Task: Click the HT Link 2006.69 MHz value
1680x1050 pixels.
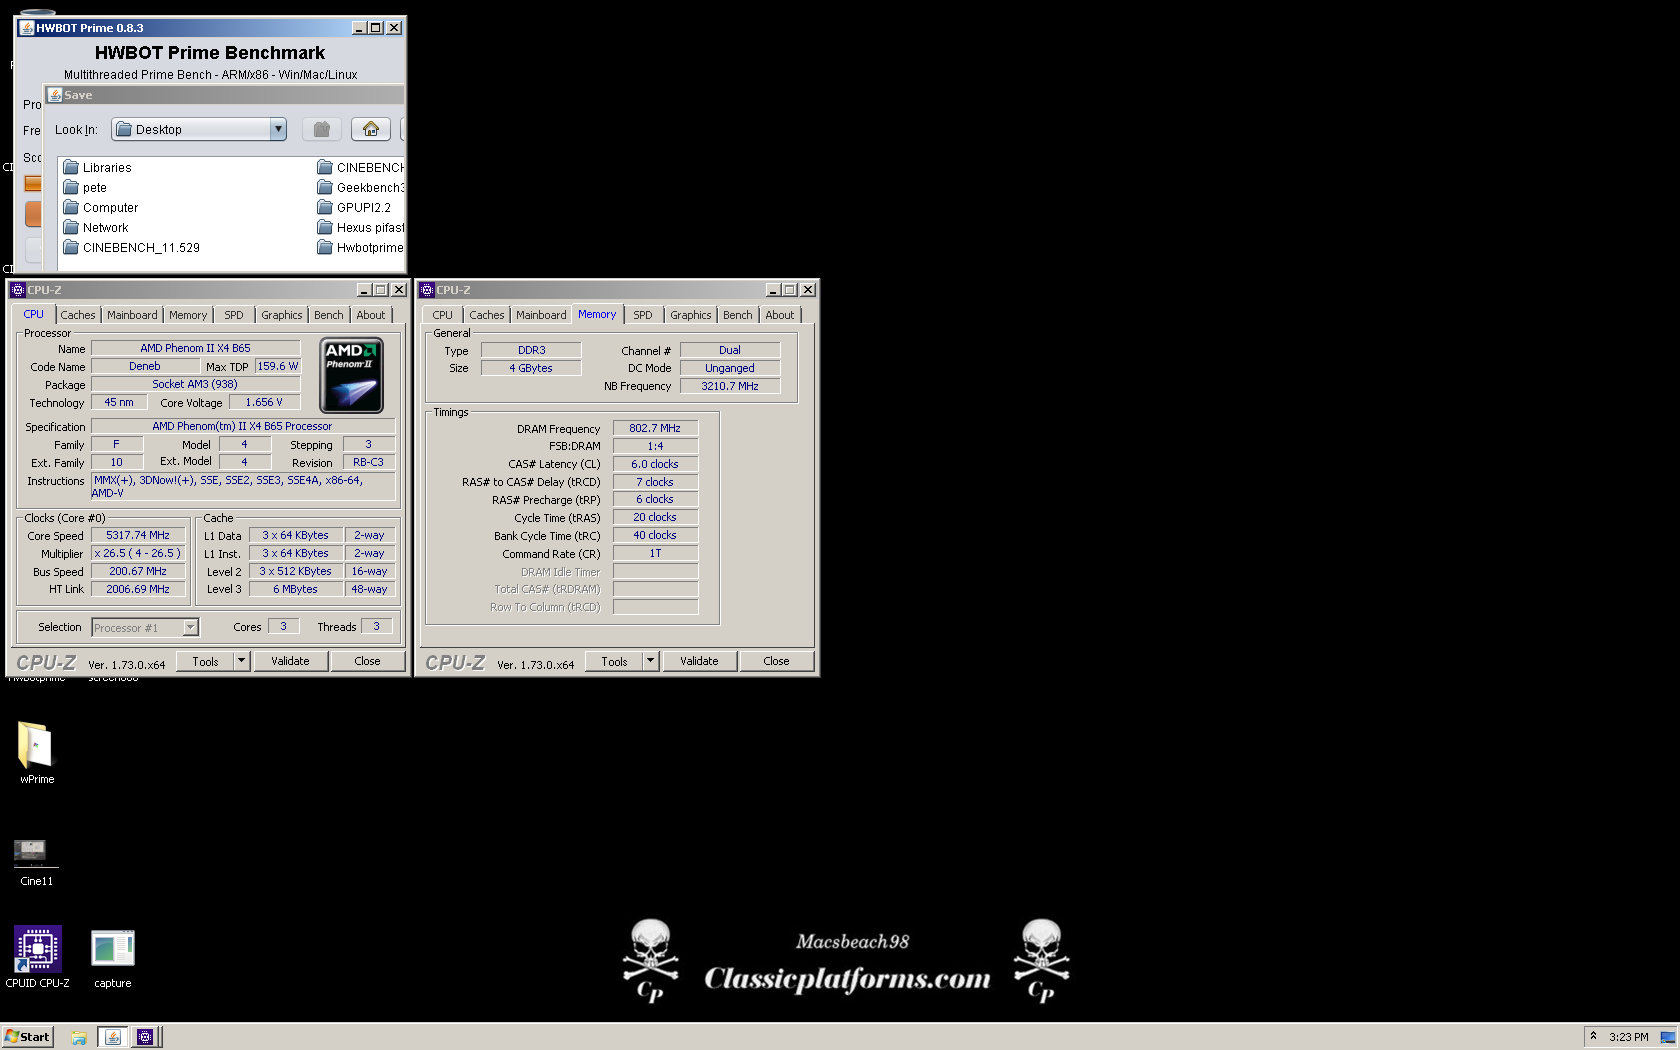Action: tap(138, 590)
